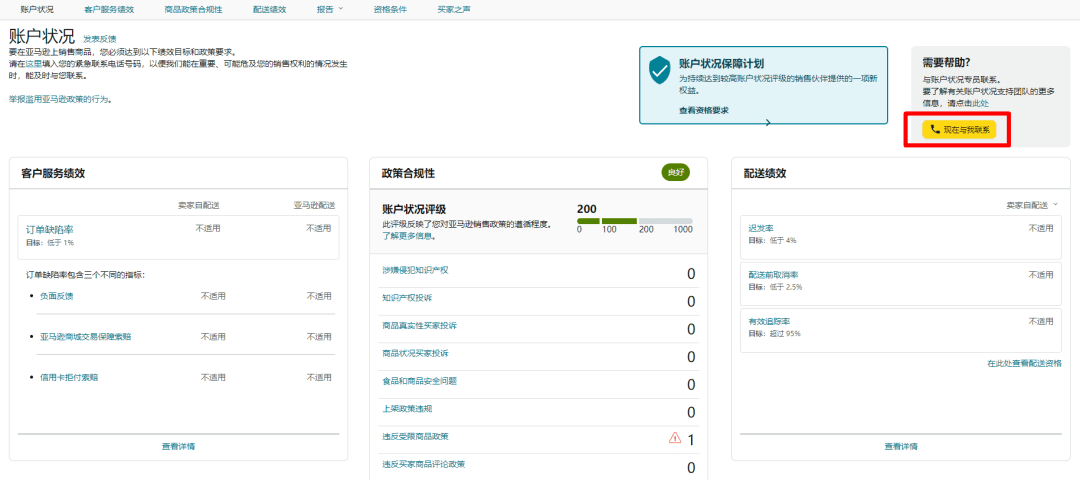This screenshot has height=480, width=1080.
Task: Expand the 报告 menu dropdown
Action: click(329, 9)
